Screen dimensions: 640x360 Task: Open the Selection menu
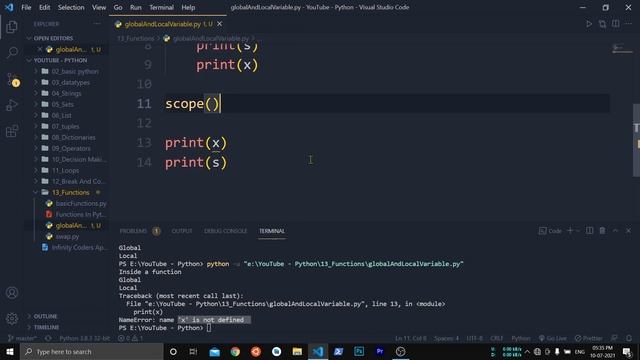pyautogui.click(x=71, y=7)
